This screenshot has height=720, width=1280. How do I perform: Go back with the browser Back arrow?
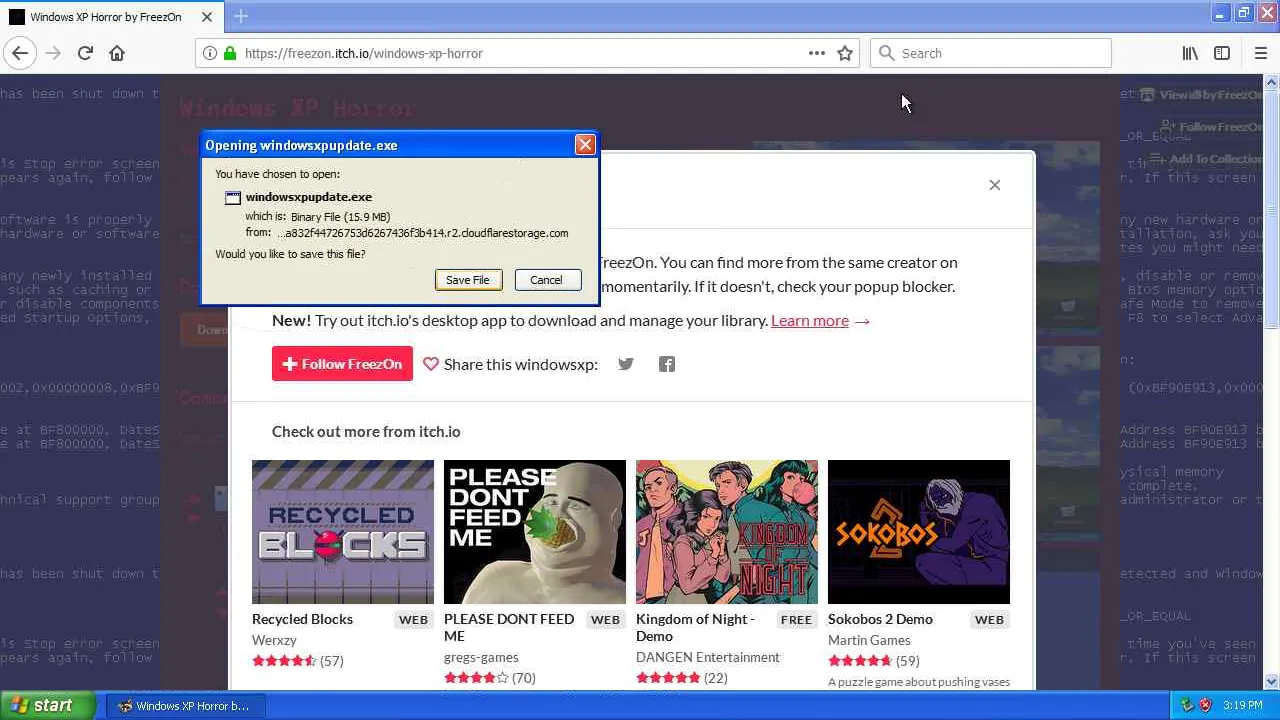click(20, 53)
